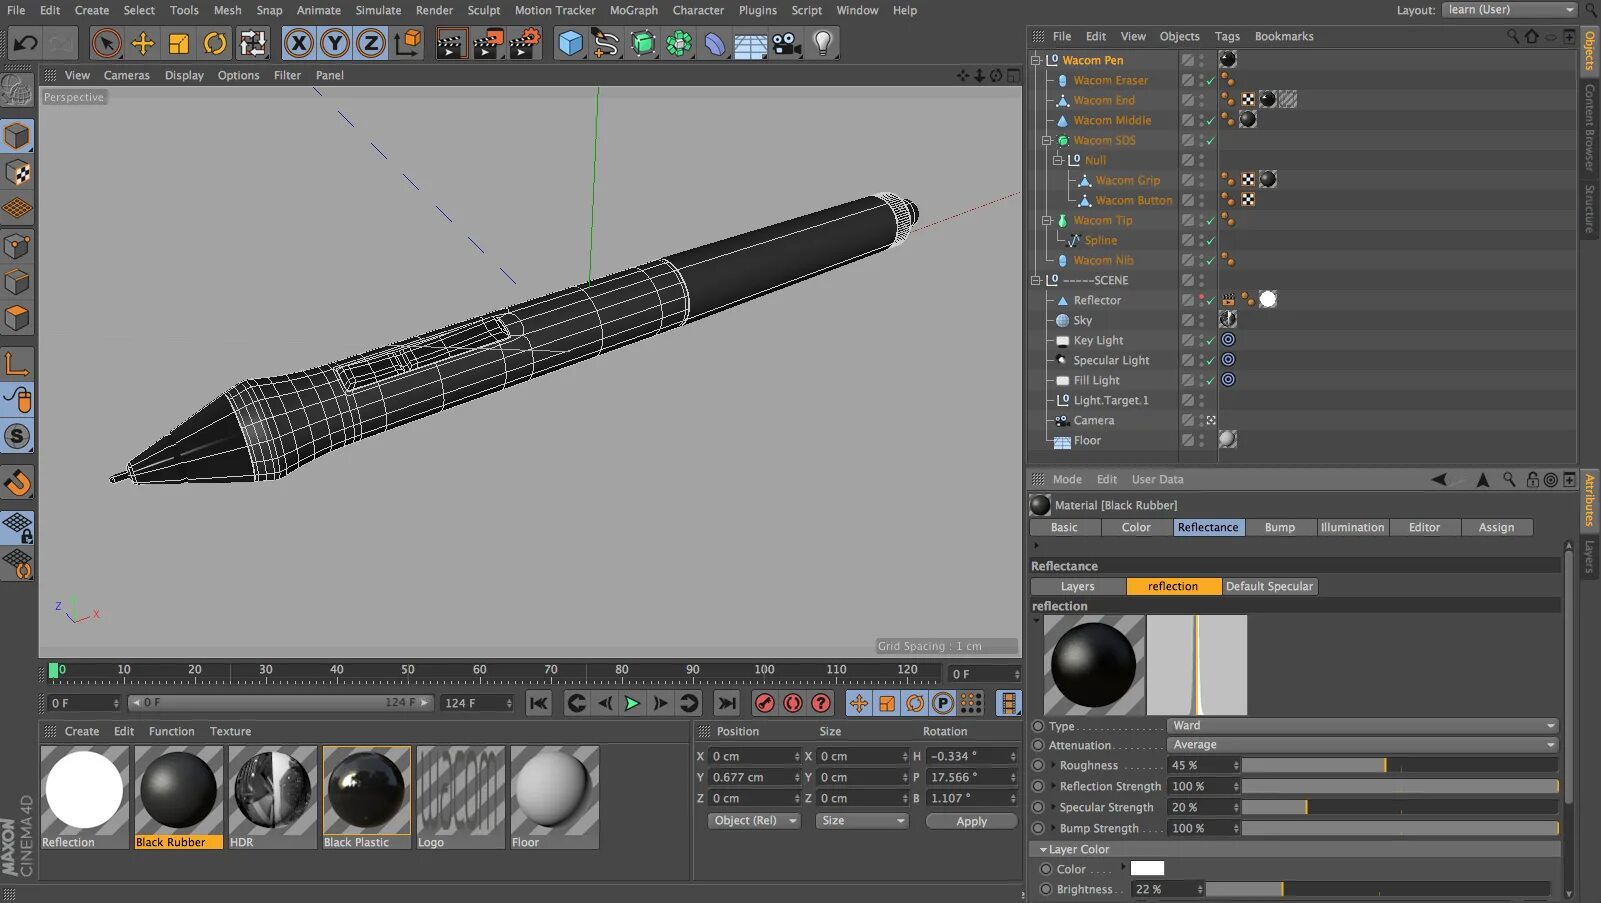Click the light bulb Light icon
The width and height of the screenshot is (1601, 903).
coord(822,43)
